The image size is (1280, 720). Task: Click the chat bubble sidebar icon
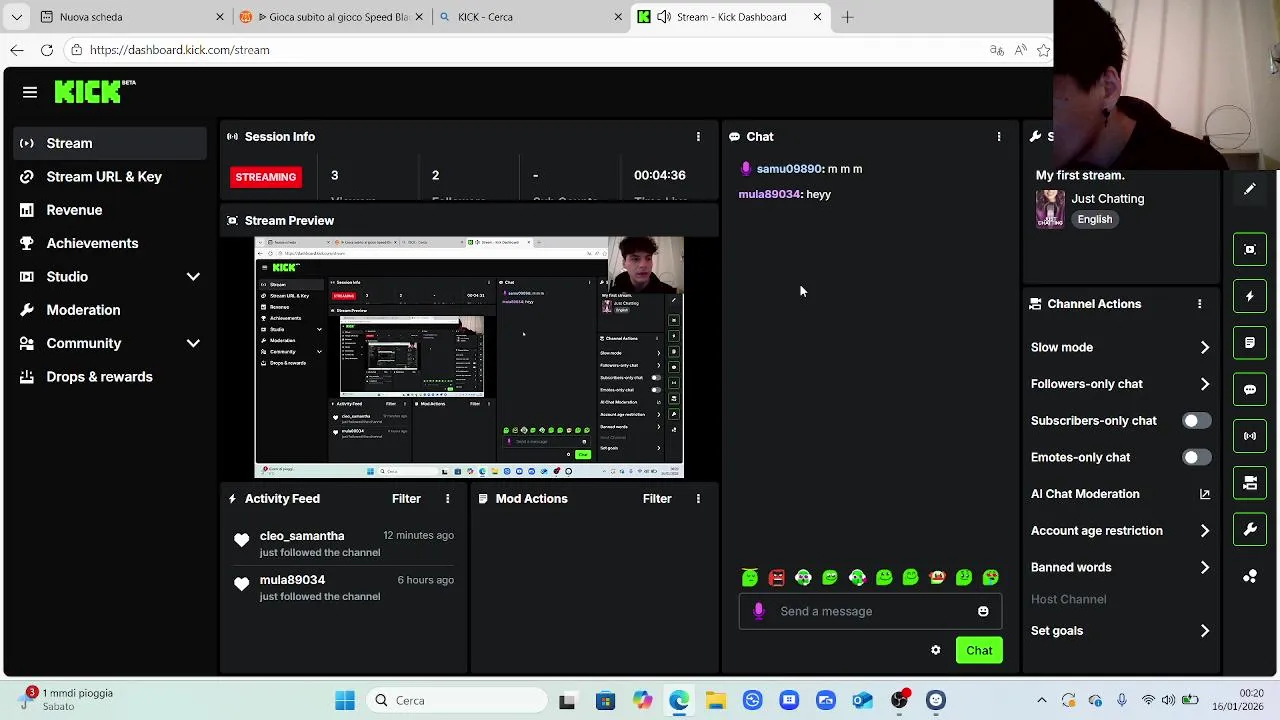click(x=1250, y=390)
